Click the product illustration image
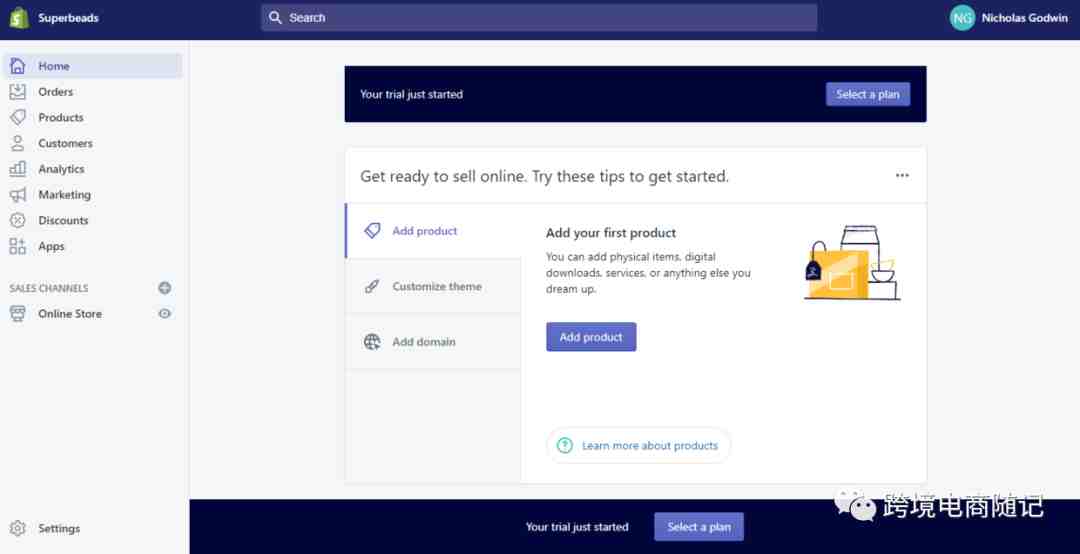The height and width of the screenshot is (554, 1080). tap(853, 263)
